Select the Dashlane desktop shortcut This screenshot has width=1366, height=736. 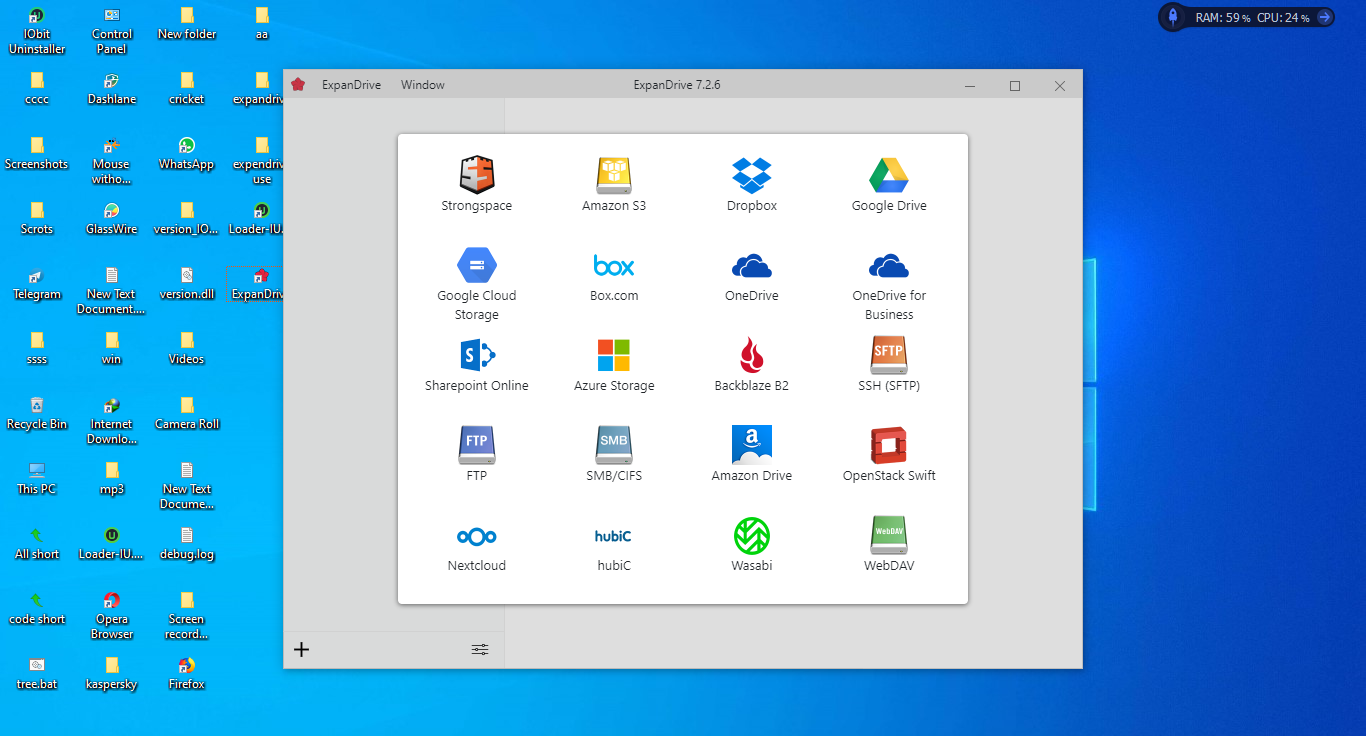(x=112, y=88)
